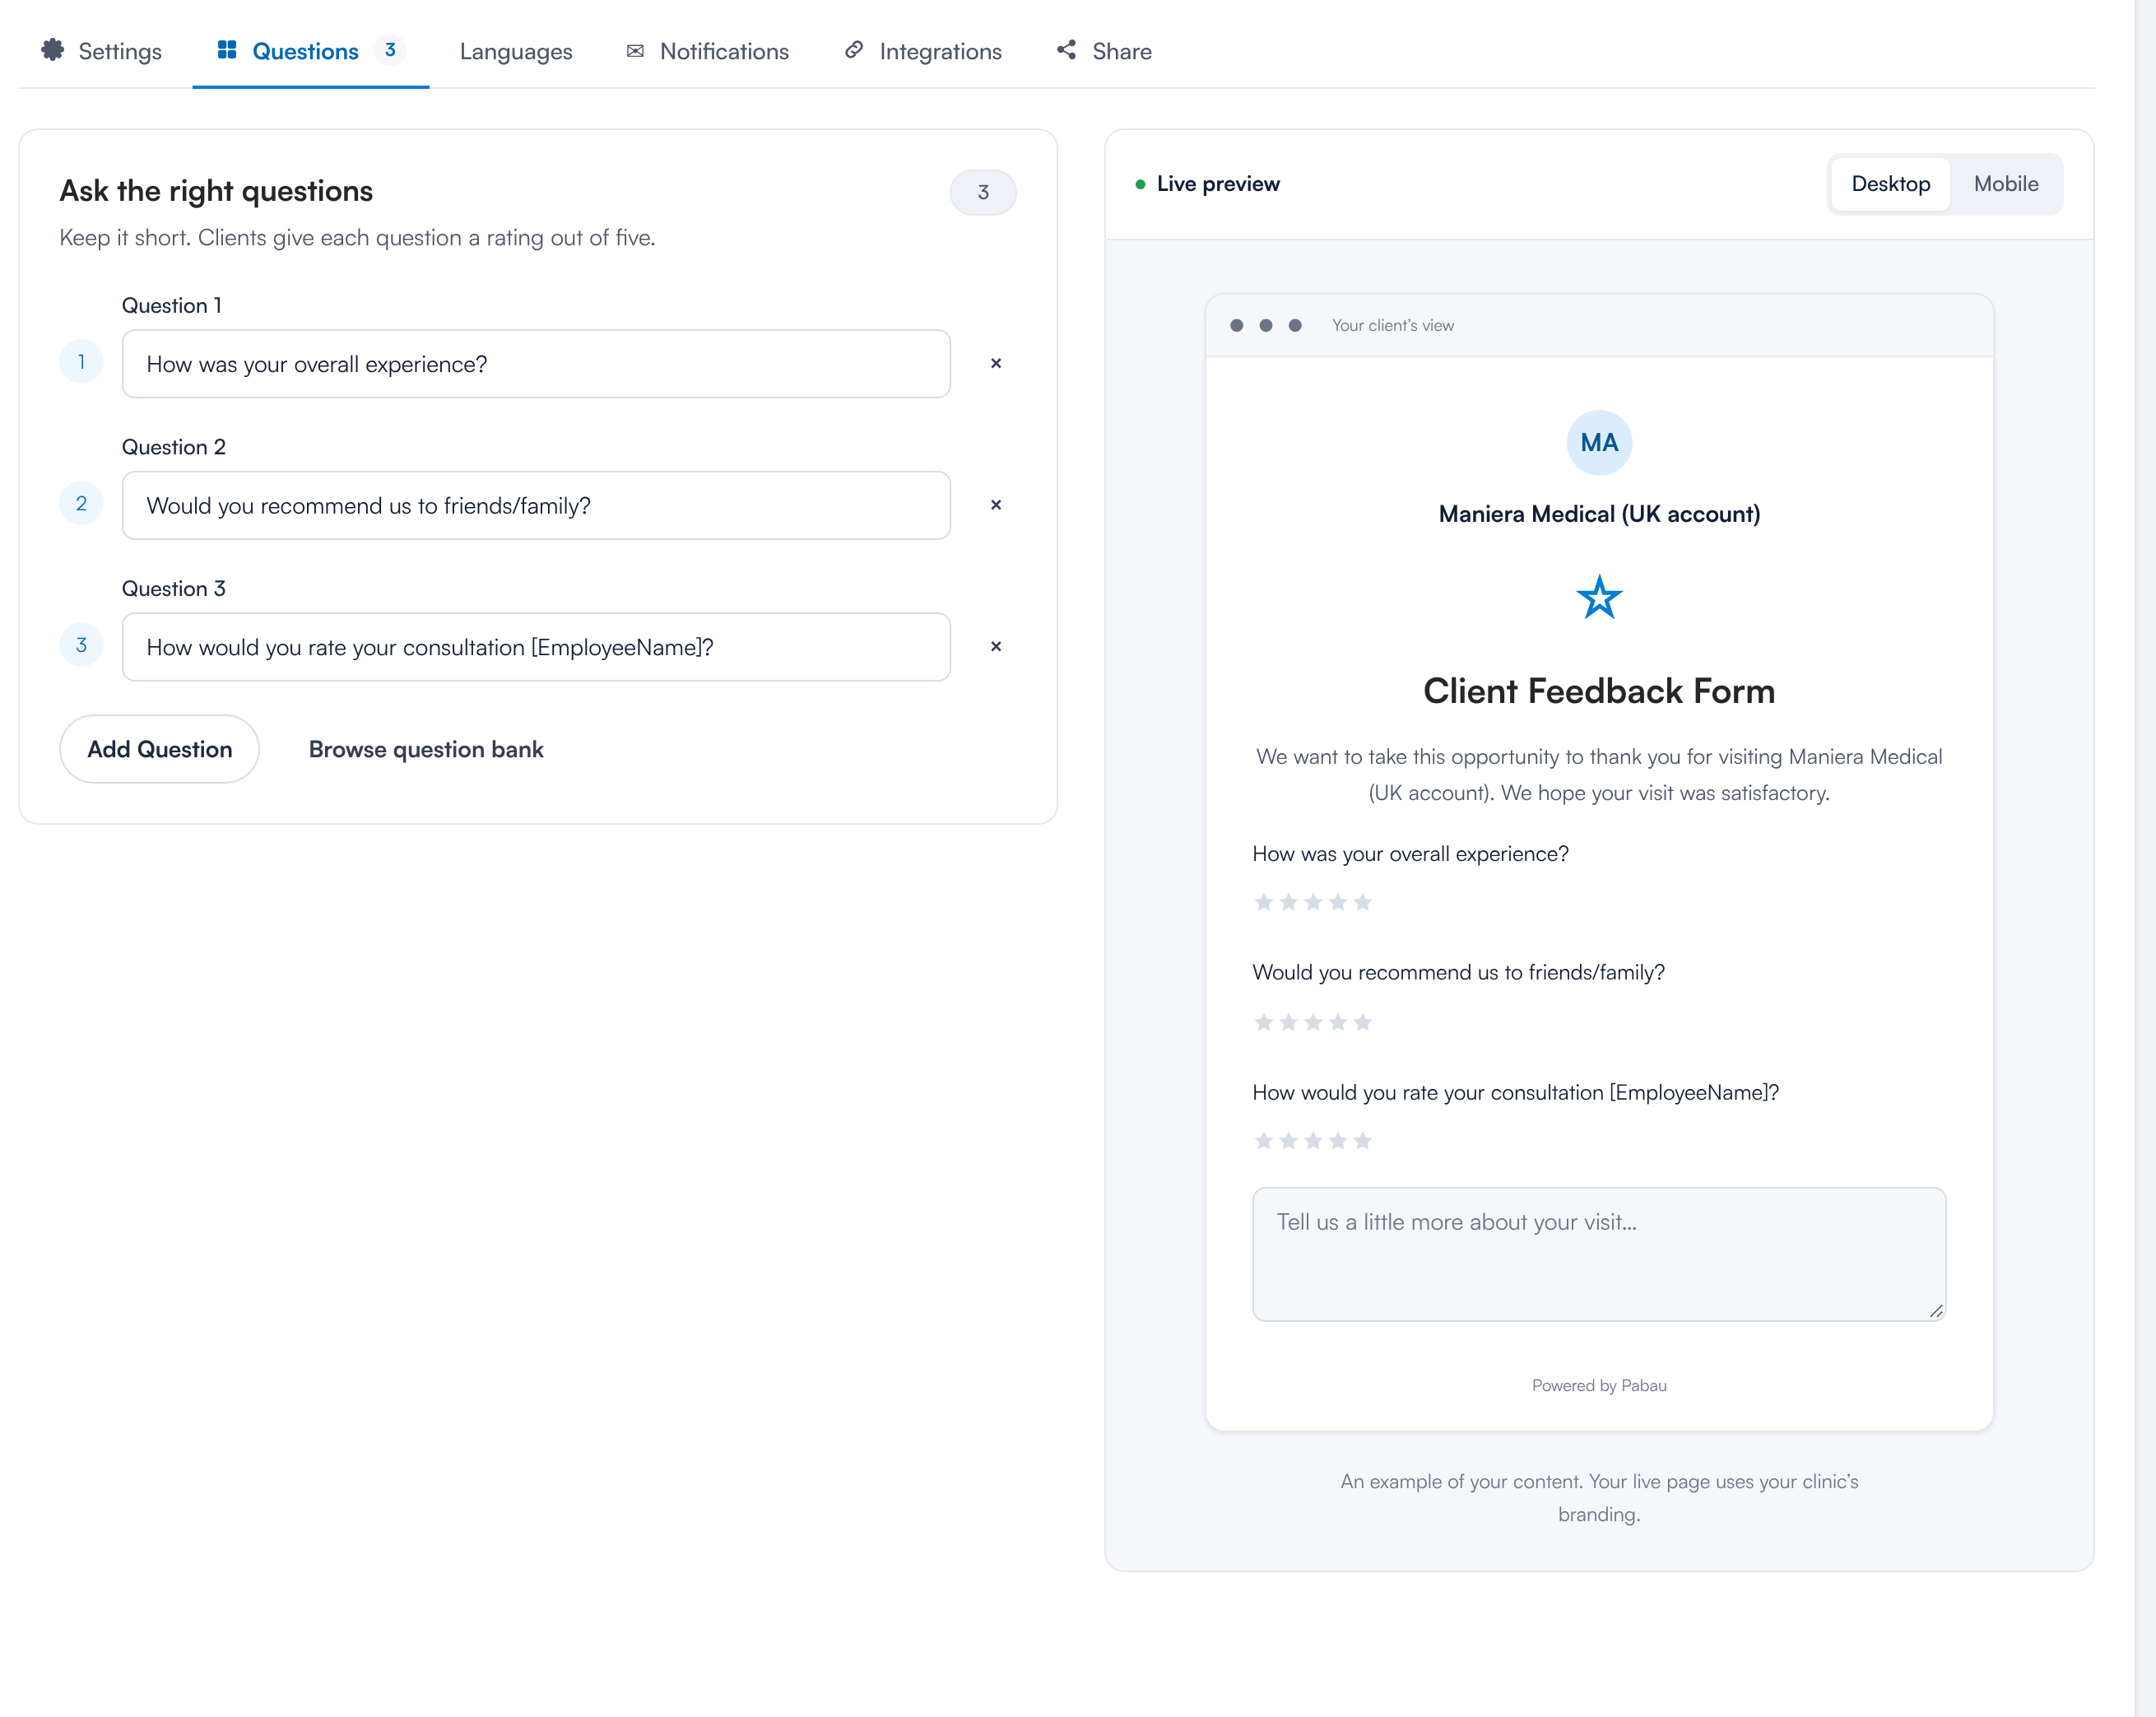Click the 'Client Feedback Form' heading
The image size is (2156, 1717).
1599,691
